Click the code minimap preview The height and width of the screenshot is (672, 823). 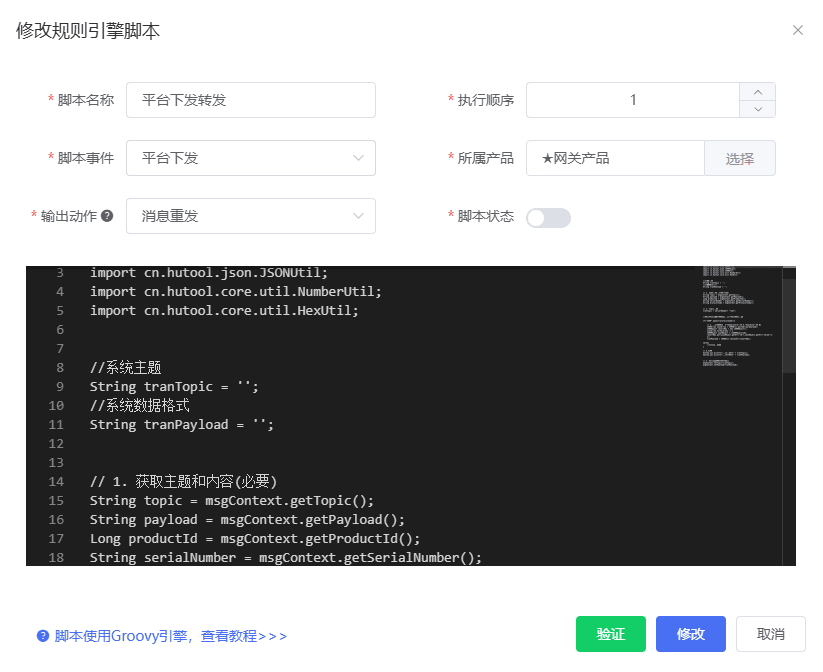pyautogui.click(x=737, y=317)
